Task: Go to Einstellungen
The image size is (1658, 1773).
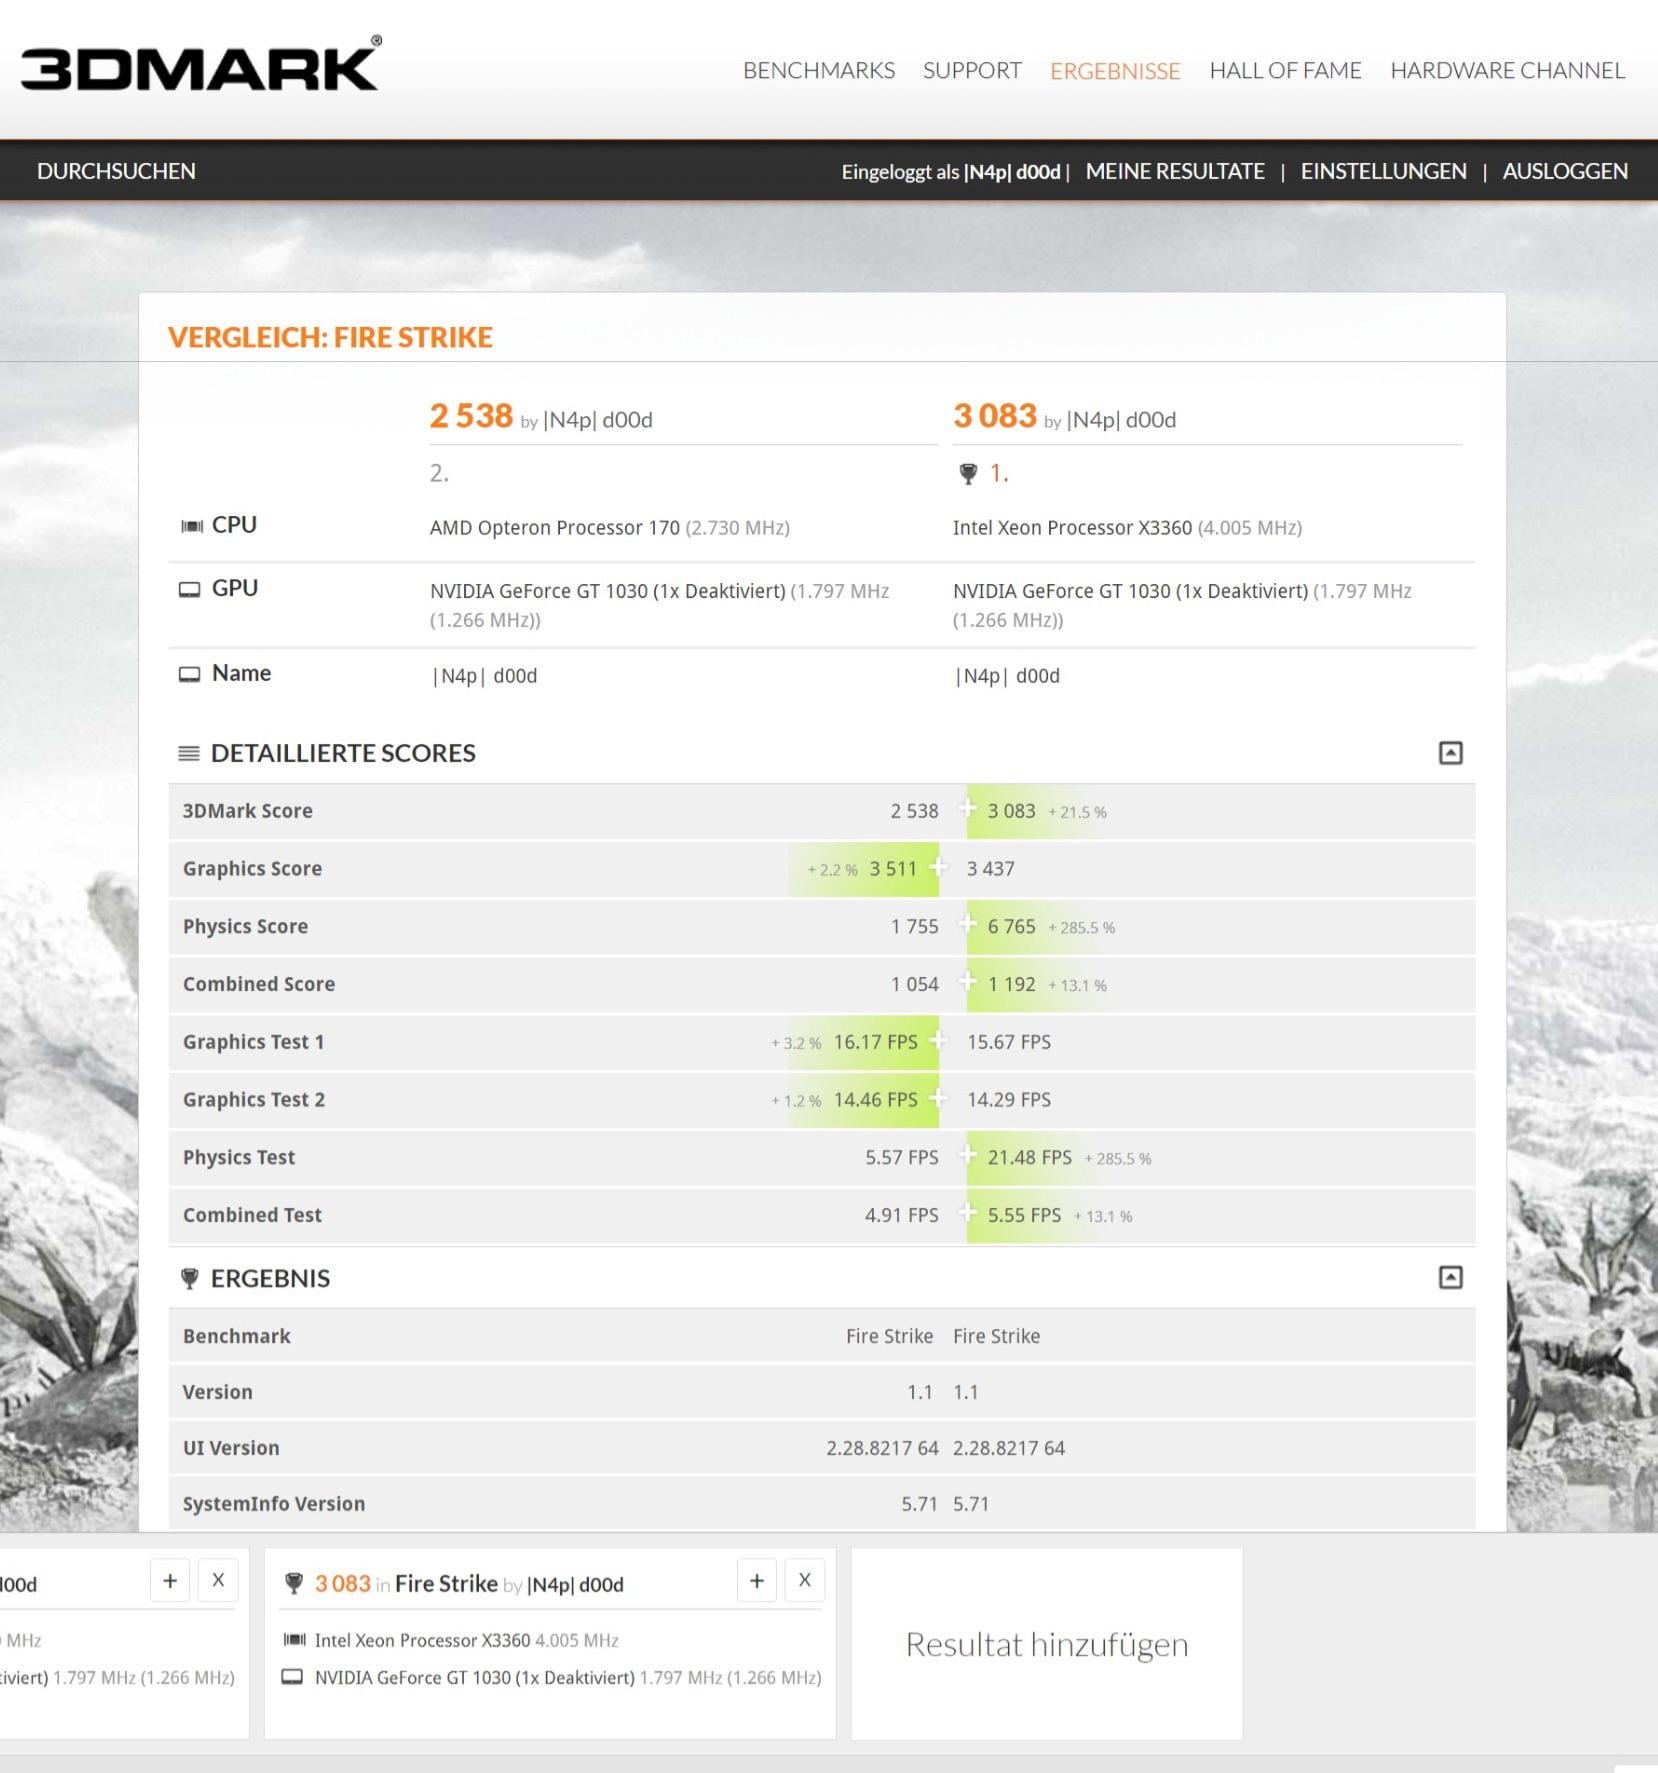Action: pyautogui.click(x=1383, y=171)
